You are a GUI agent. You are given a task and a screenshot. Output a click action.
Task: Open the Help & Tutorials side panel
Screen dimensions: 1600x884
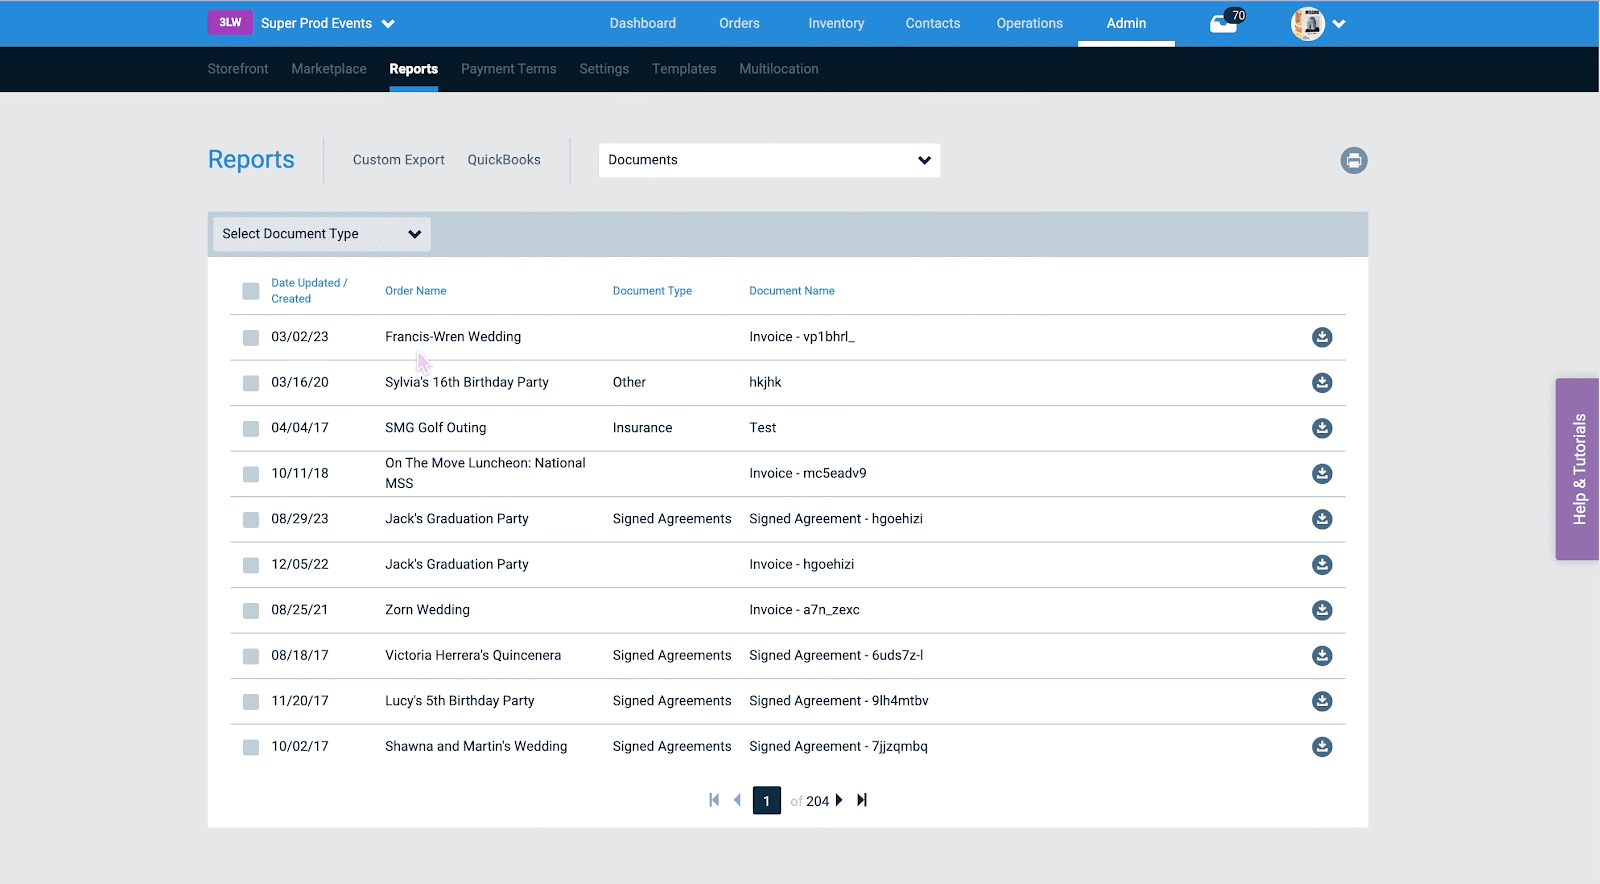[x=1578, y=469]
